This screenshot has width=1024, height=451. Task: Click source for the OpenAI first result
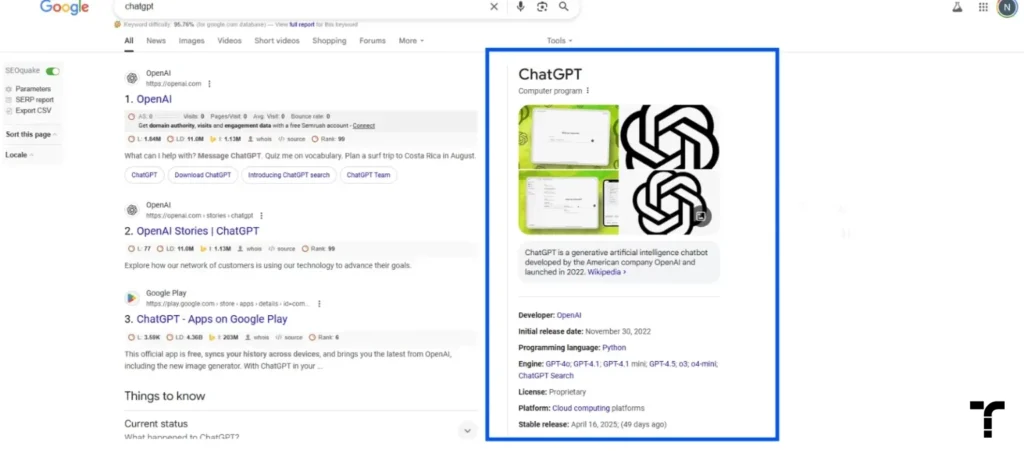(x=291, y=139)
